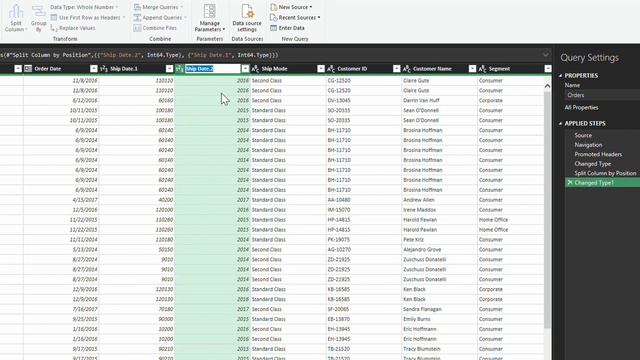Select the Ship Mode column header
The width and height of the screenshot is (640, 360).
coord(274,69)
